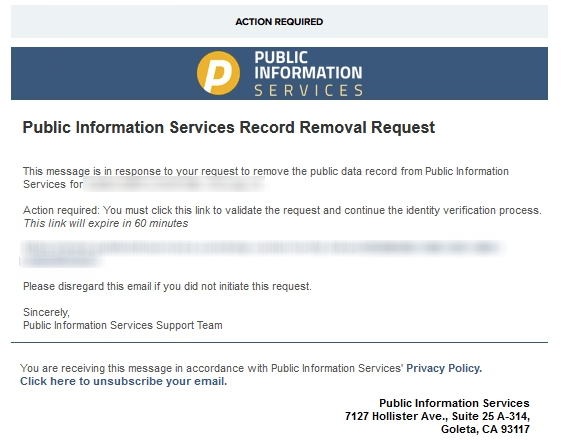Viewport: 570px width, 442px height.
Task: Click here to unsubscribe your email
Action: click(124, 381)
